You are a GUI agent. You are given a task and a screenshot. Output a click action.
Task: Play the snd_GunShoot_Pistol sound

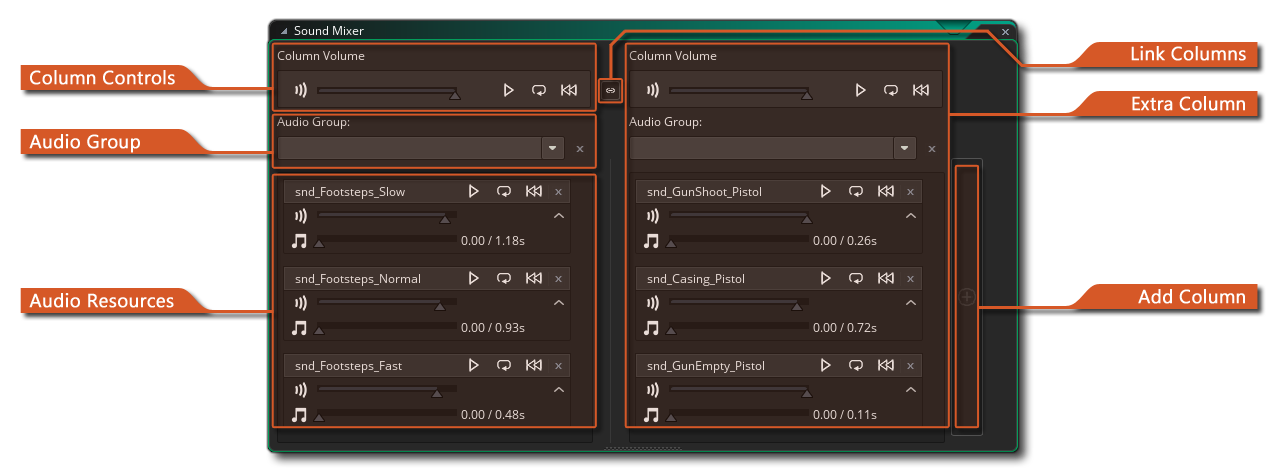826,191
